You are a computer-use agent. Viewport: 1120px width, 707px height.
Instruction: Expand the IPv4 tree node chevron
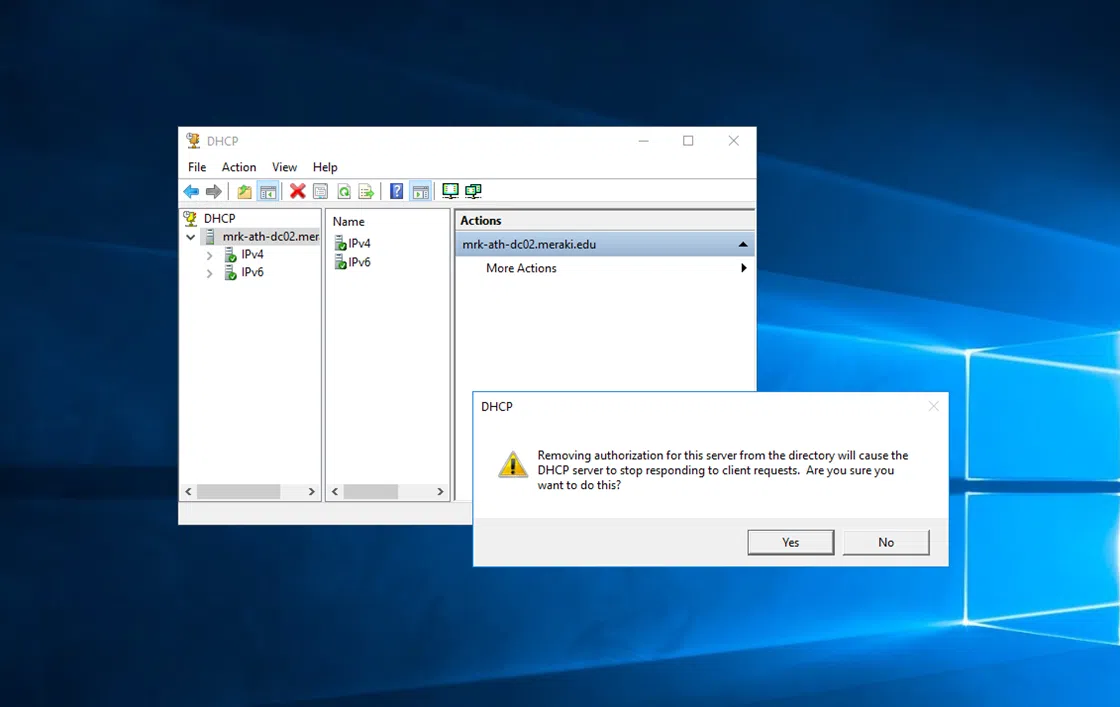[x=208, y=254]
